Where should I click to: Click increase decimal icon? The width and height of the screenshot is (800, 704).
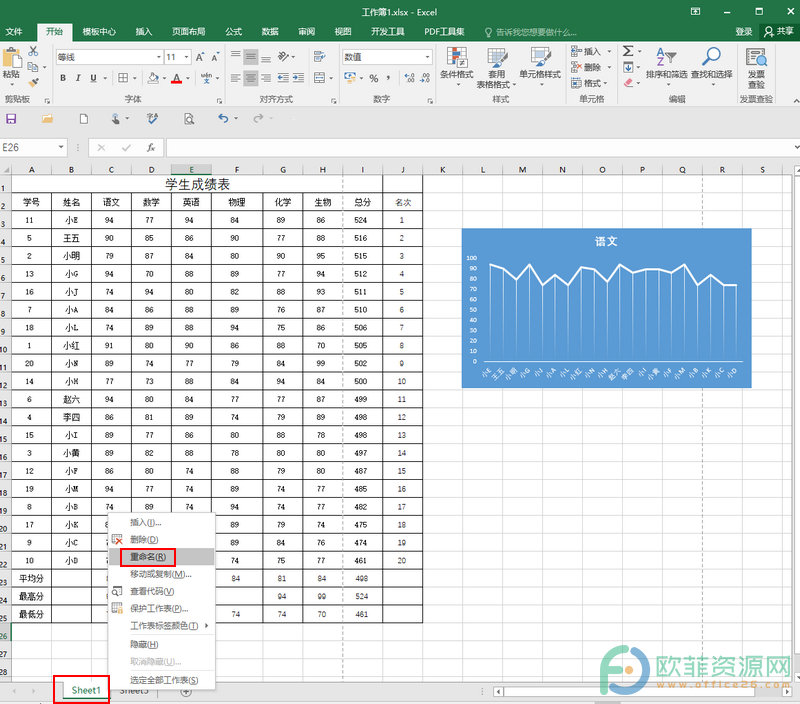409,78
